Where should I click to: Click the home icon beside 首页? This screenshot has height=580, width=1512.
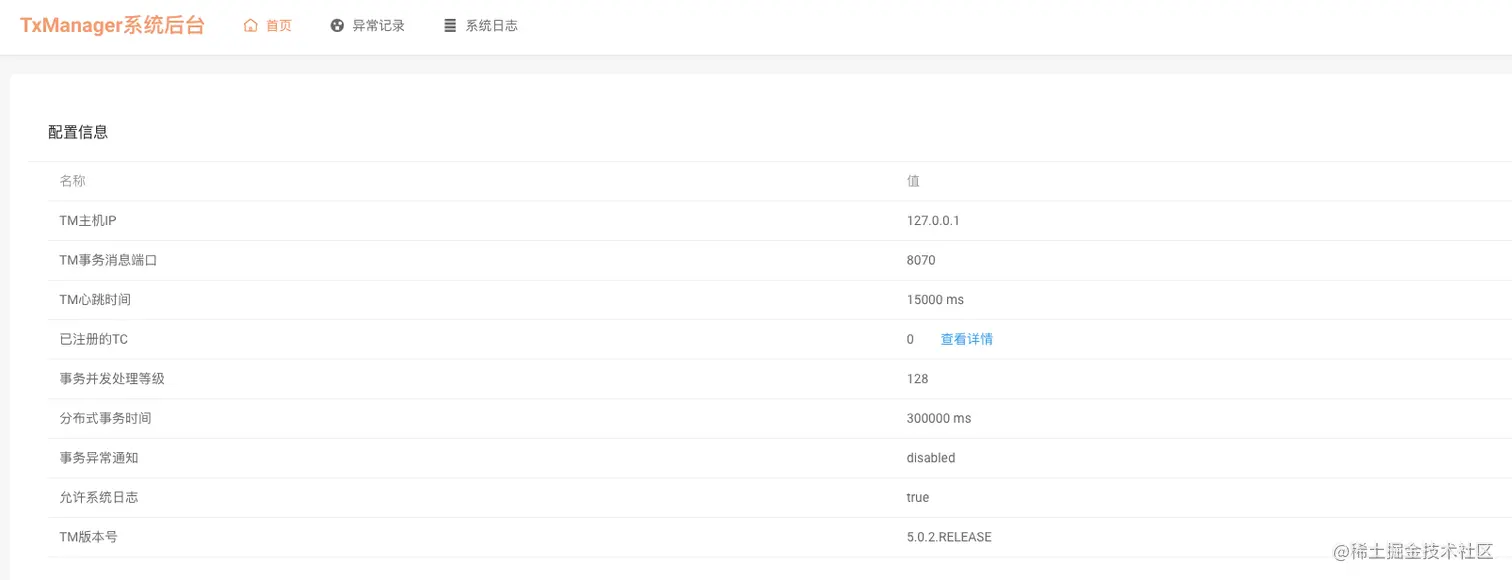tap(251, 26)
